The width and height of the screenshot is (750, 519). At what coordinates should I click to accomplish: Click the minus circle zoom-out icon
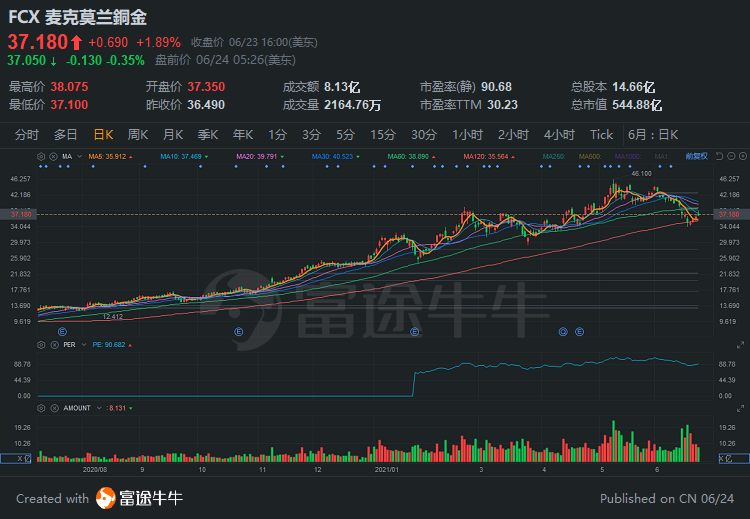(731, 156)
